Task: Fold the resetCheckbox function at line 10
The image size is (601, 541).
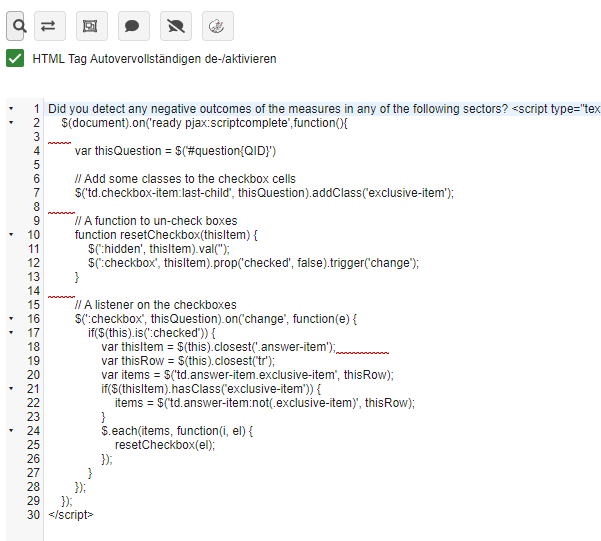Action: (x=10, y=235)
